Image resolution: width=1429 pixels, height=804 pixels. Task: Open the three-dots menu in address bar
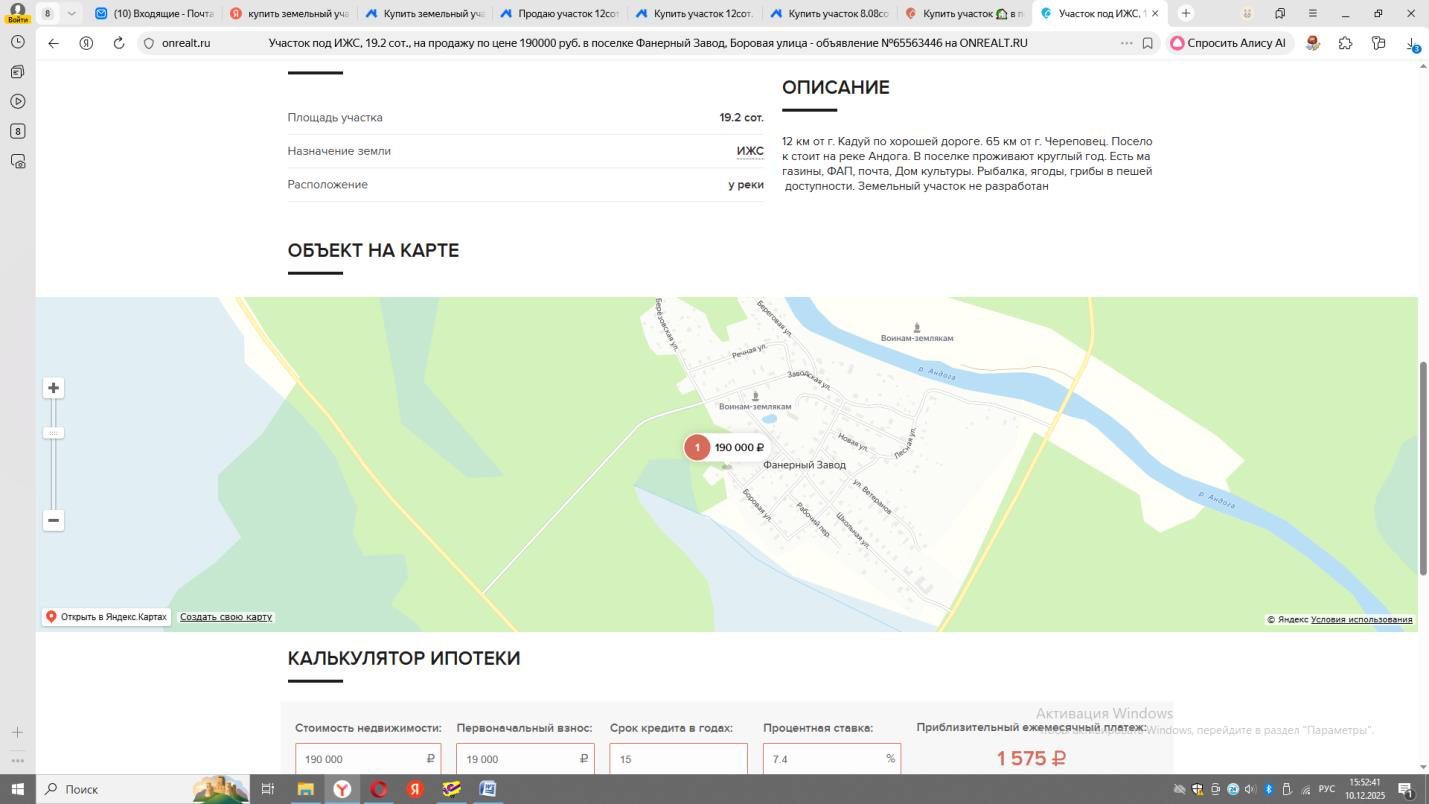point(1126,43)
